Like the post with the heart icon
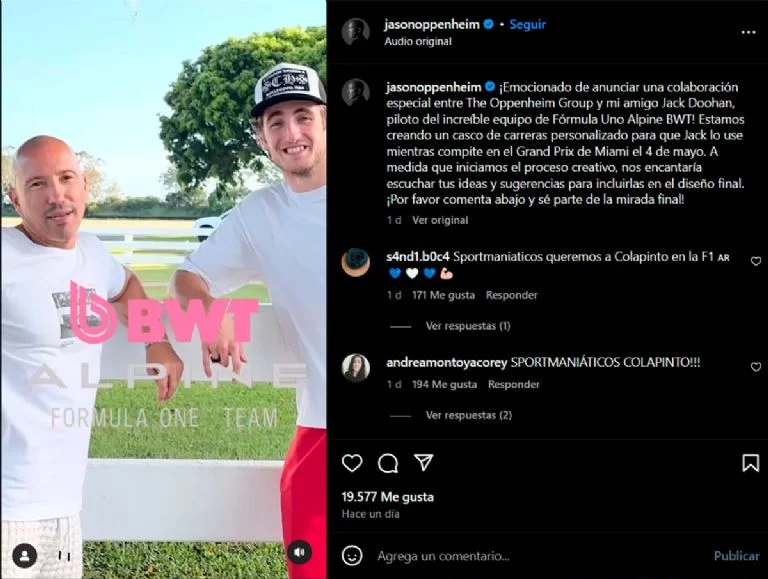The height and width of the screenshot is (579, 768). [352, 463]
